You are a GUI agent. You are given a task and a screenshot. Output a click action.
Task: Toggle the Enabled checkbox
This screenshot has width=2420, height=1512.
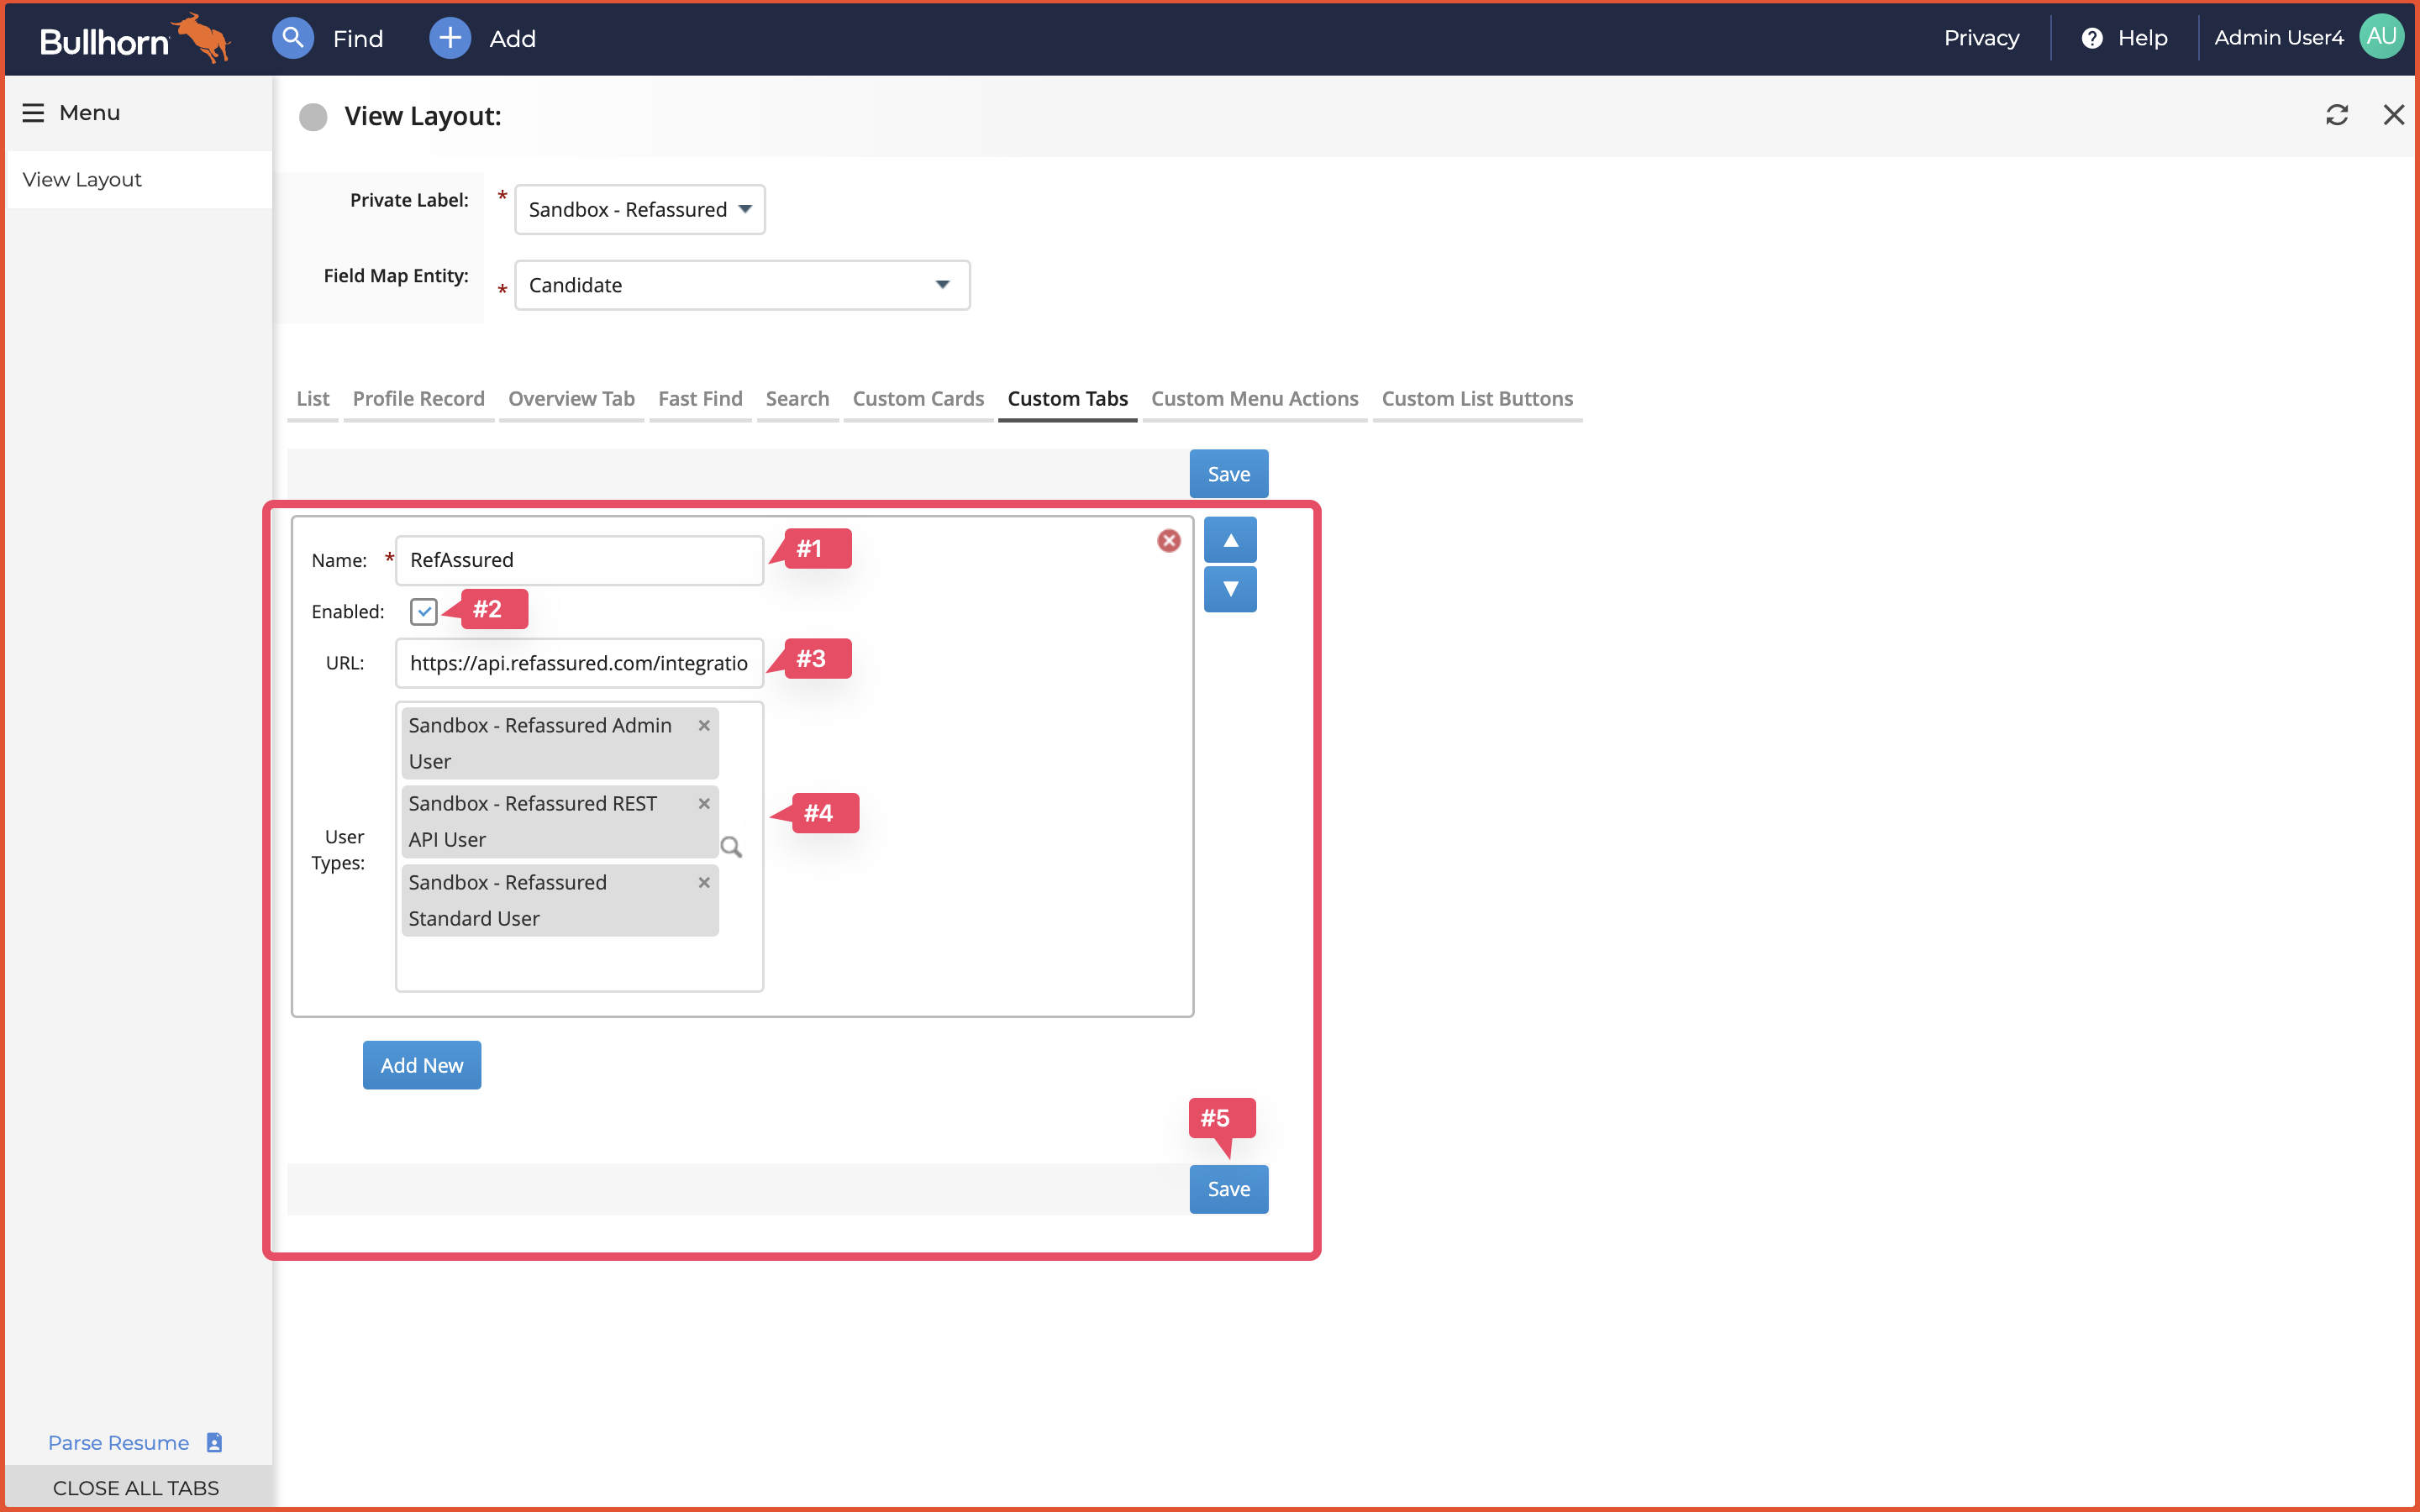tap(424, 611)
